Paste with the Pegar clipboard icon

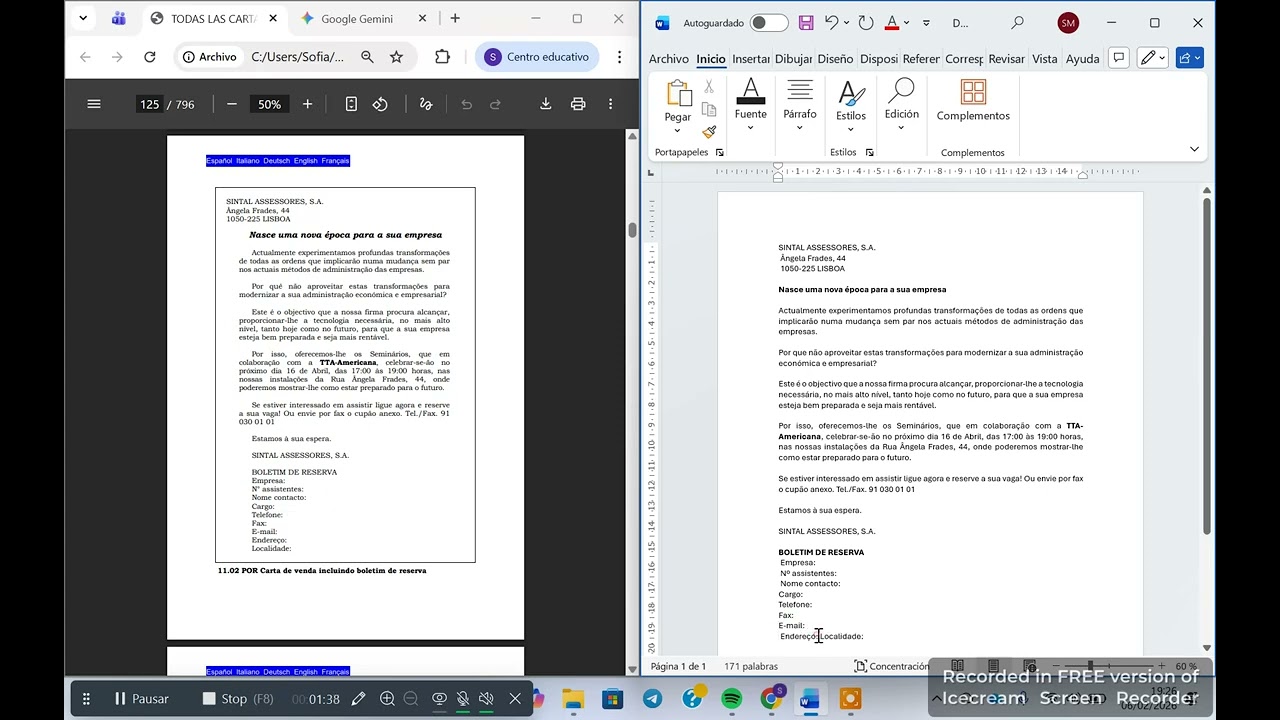coord(678,92)
